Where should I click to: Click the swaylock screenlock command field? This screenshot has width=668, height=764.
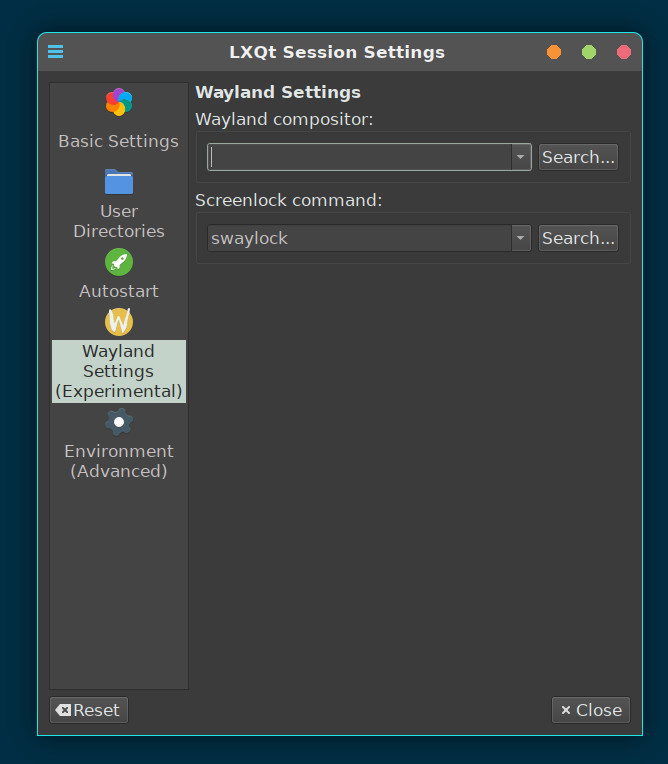[360, 238]
